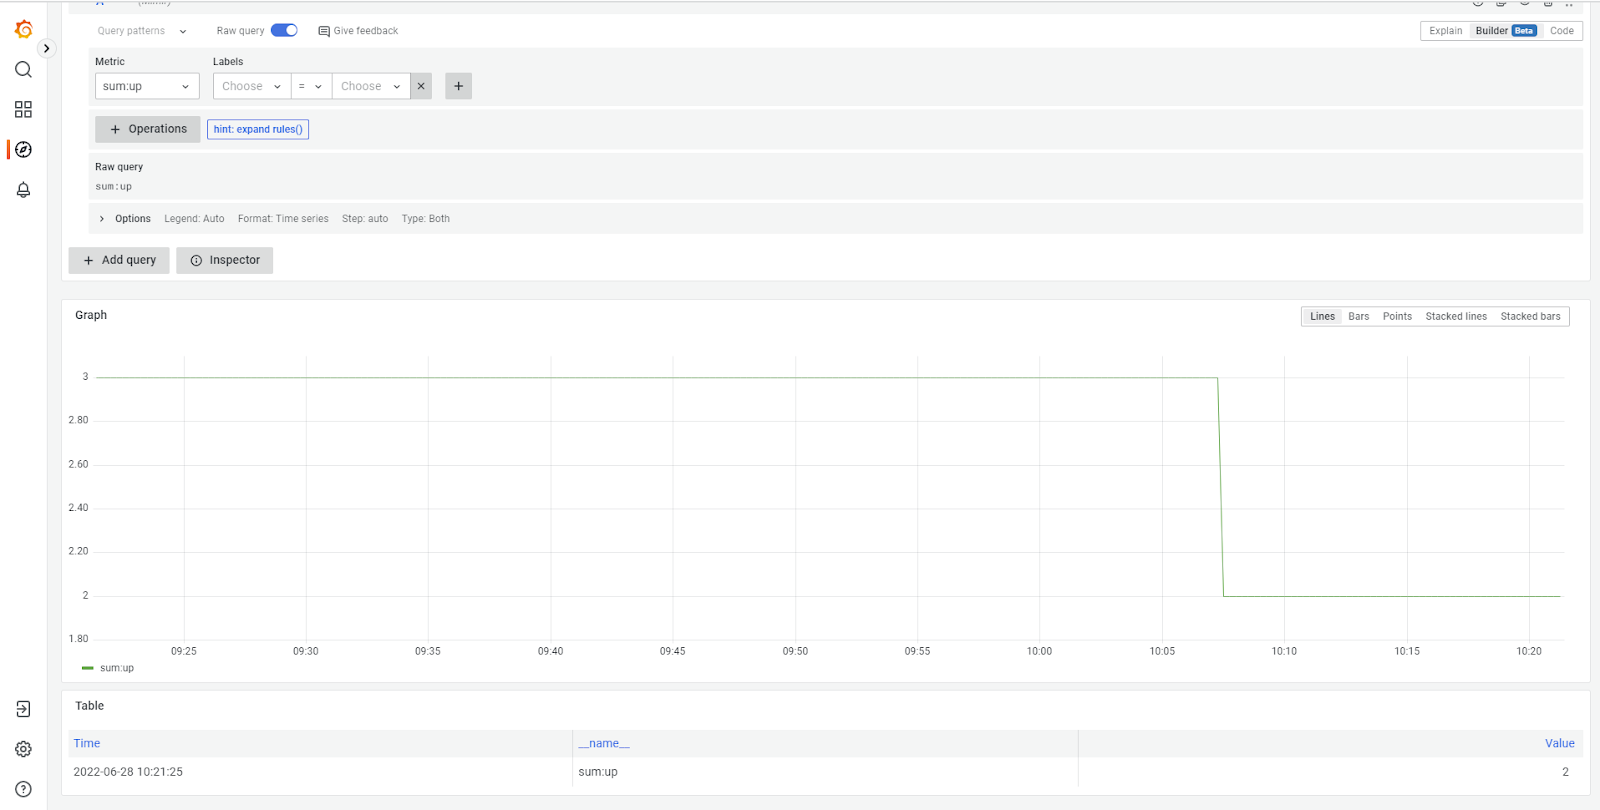Click the Operations button

[x=148, y=129]
